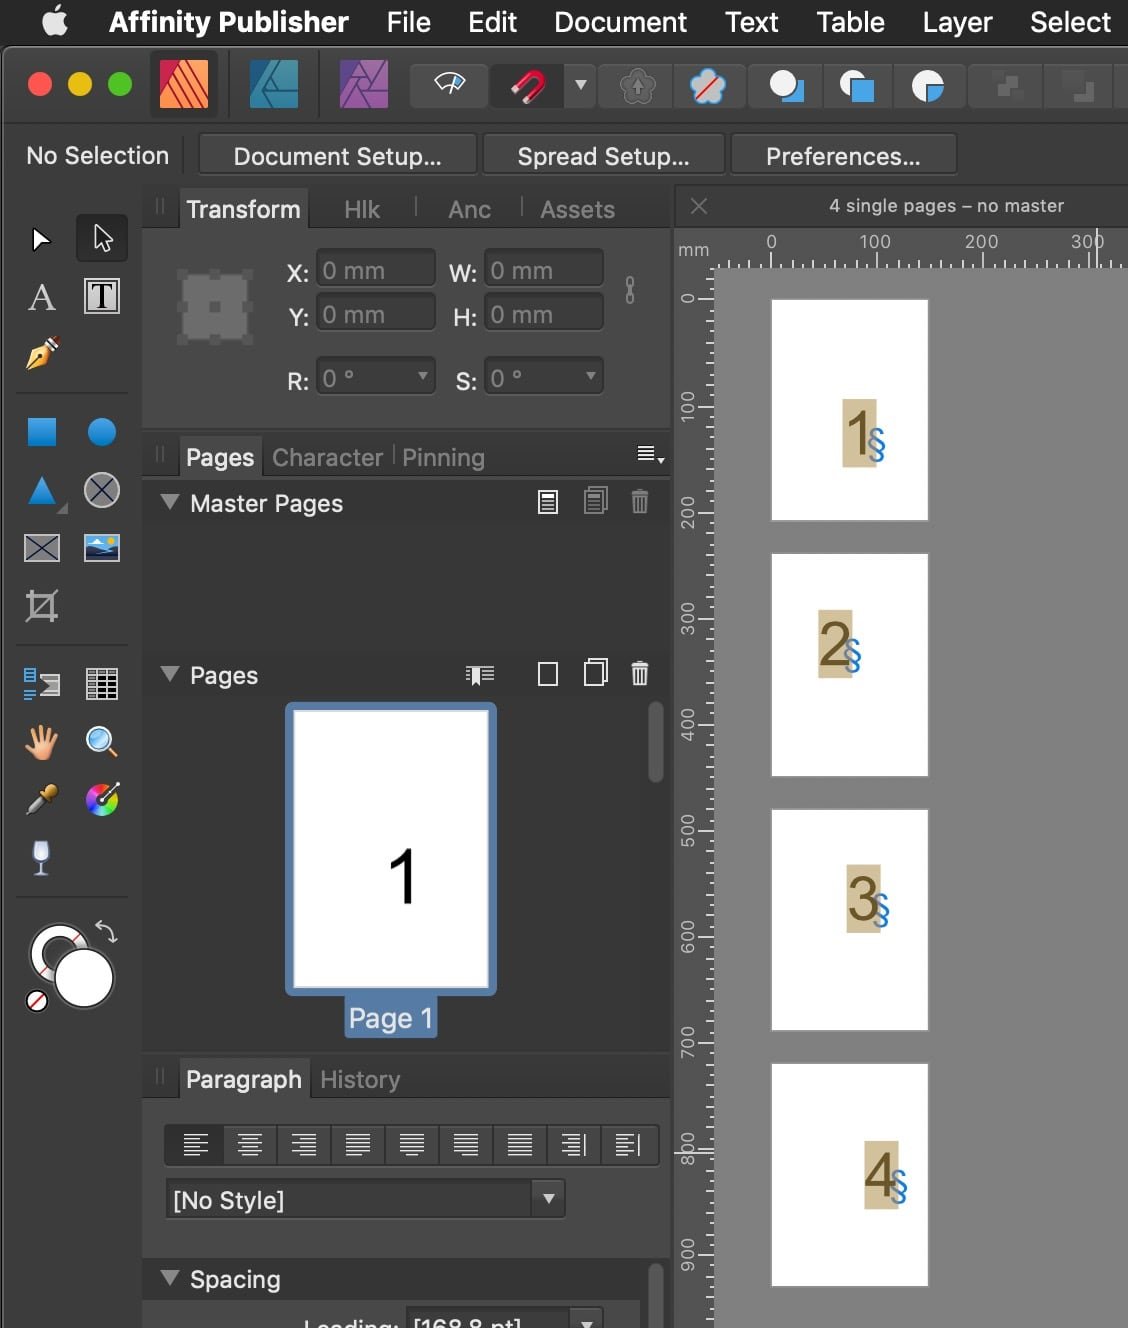Apply right alignment in the Paragraph panel
Screen dimensions: 1128x1328
[x=303, y=1144]
